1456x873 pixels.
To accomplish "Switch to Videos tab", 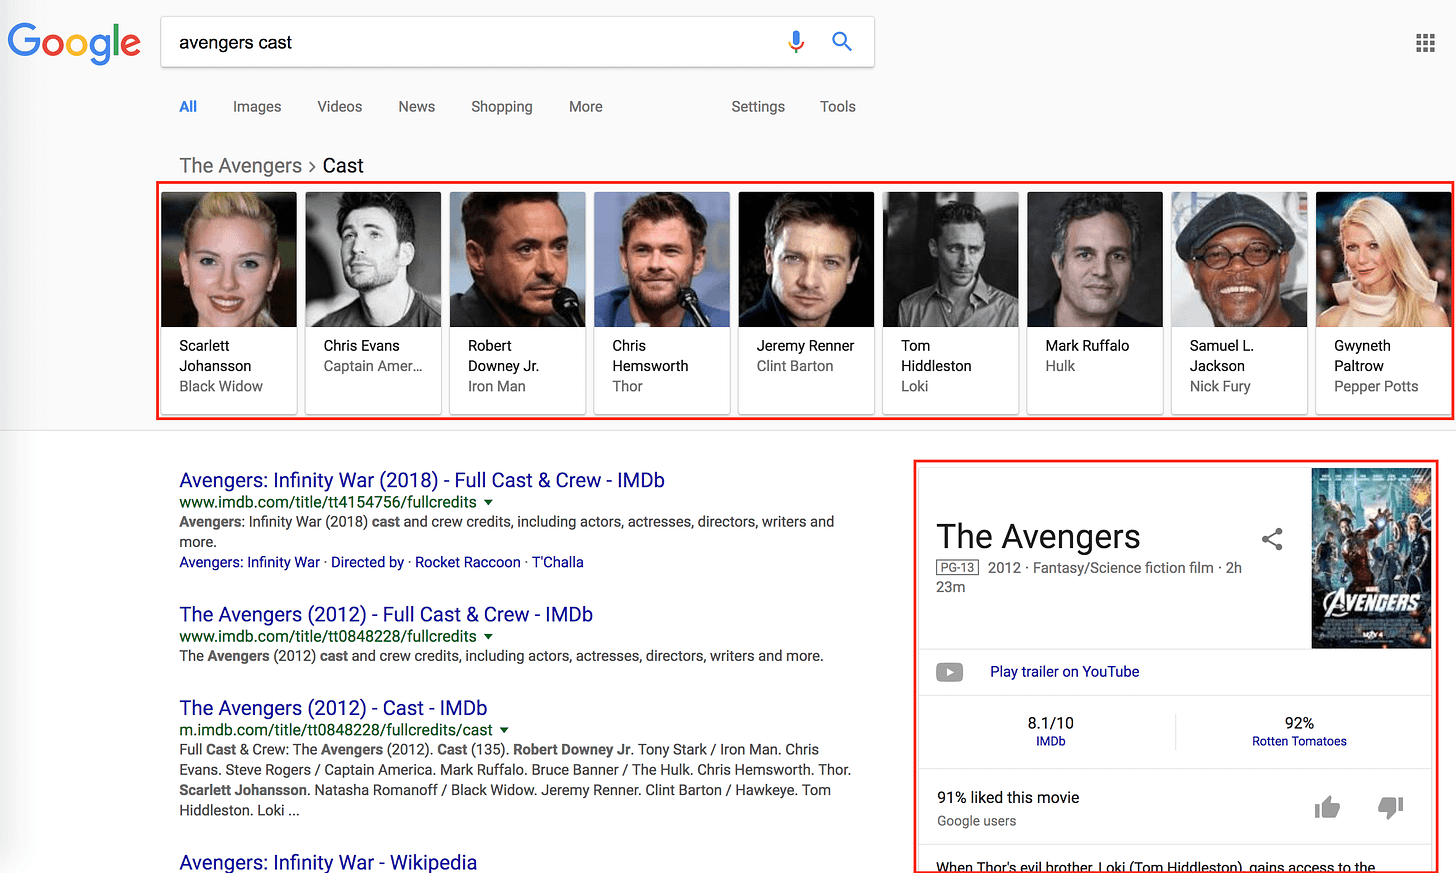I will [x=340, y=107].
